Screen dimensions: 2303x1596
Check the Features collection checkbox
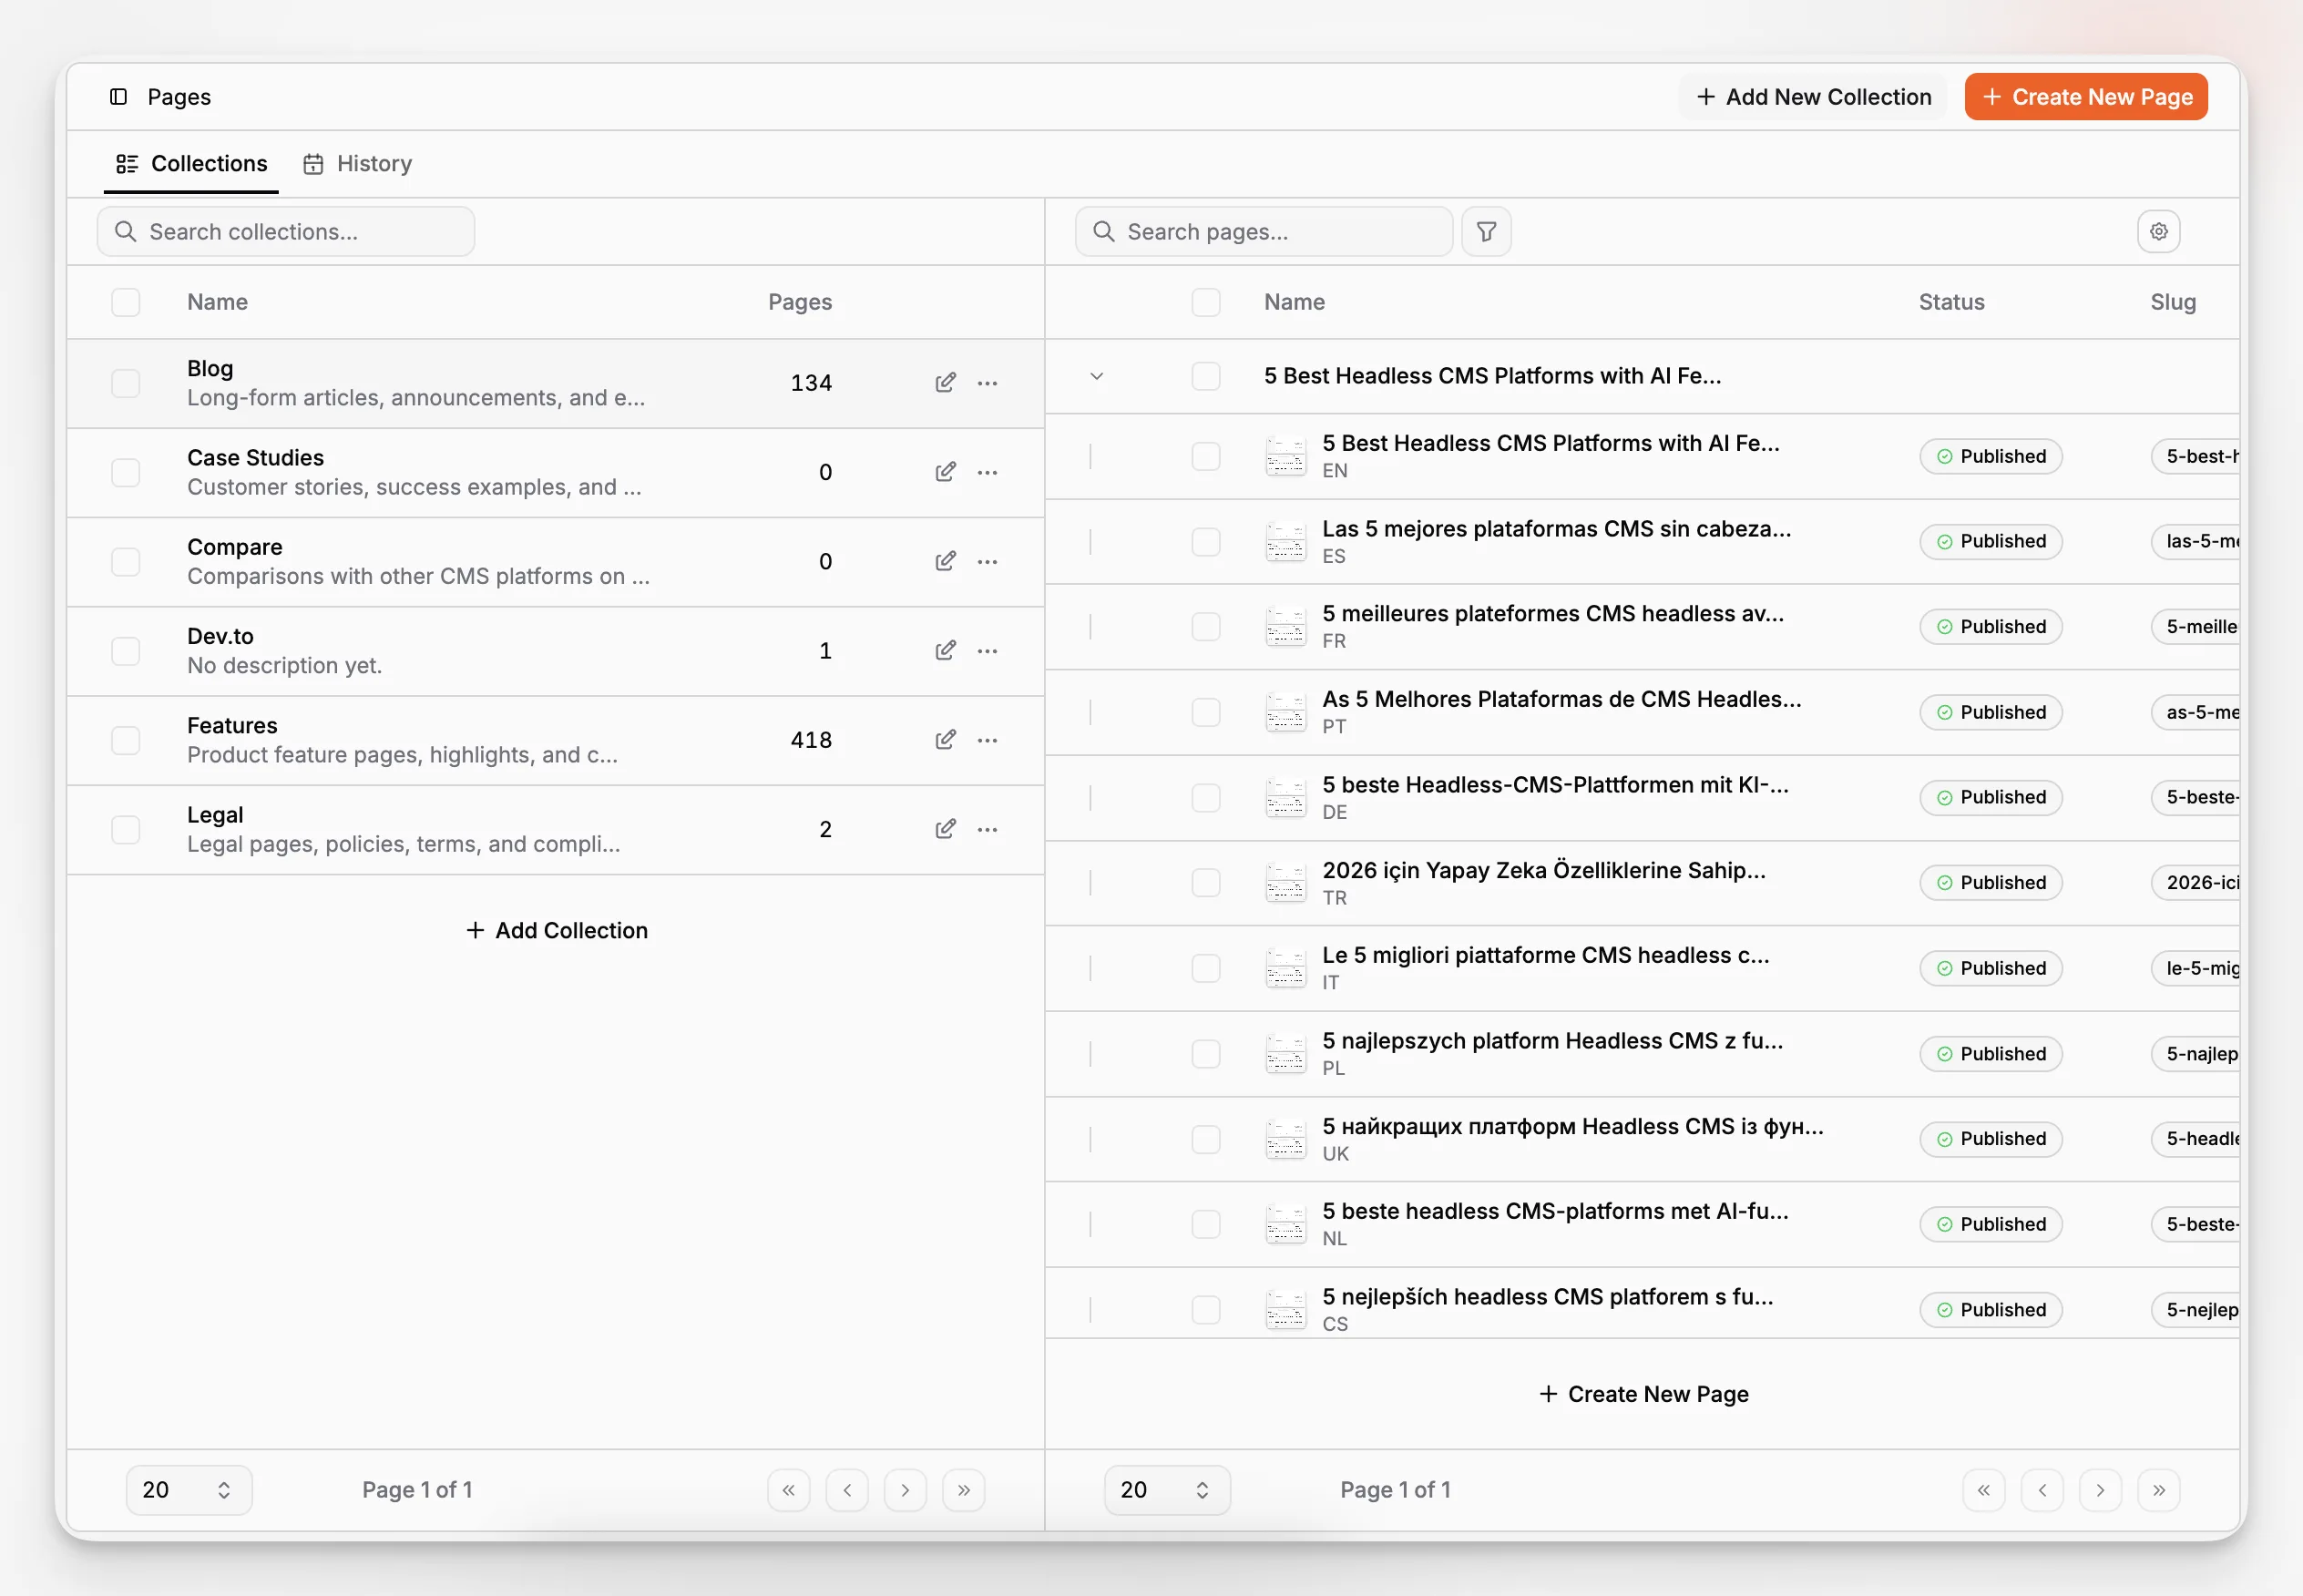126,740
